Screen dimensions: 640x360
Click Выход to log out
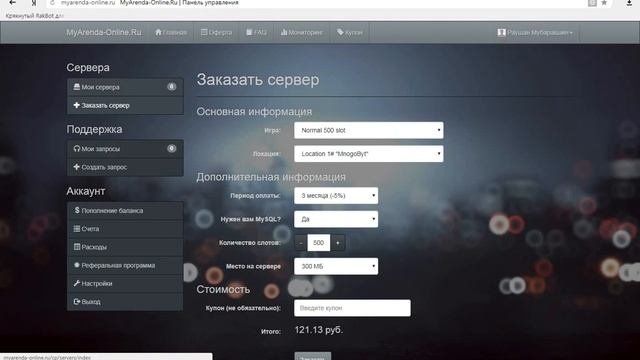(125, 302)
